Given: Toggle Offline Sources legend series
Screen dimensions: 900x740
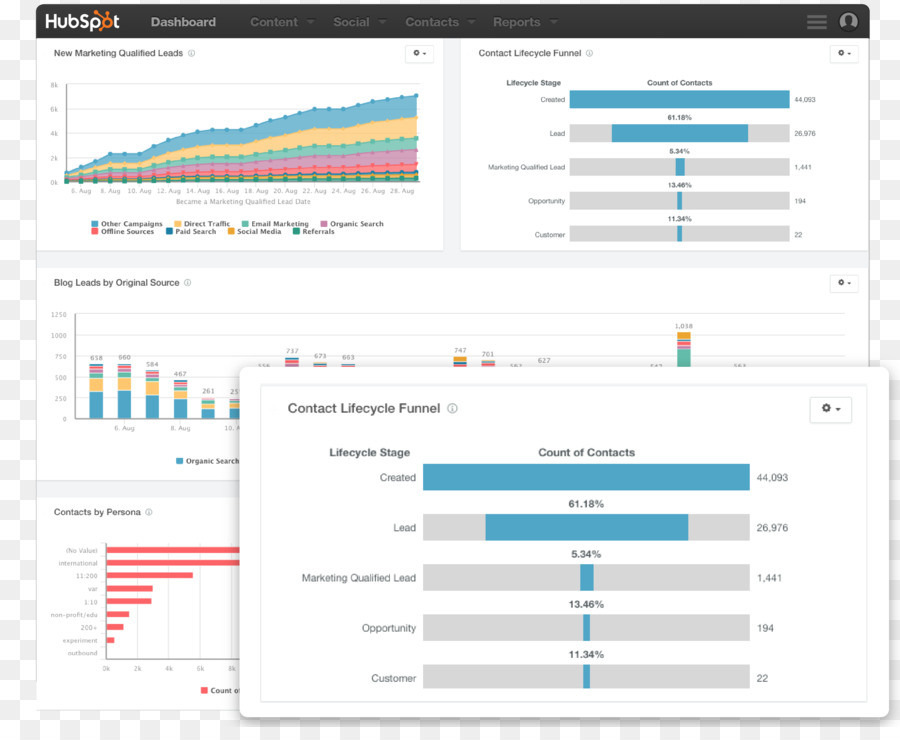Looking at the screenshot, I should 123,231.
